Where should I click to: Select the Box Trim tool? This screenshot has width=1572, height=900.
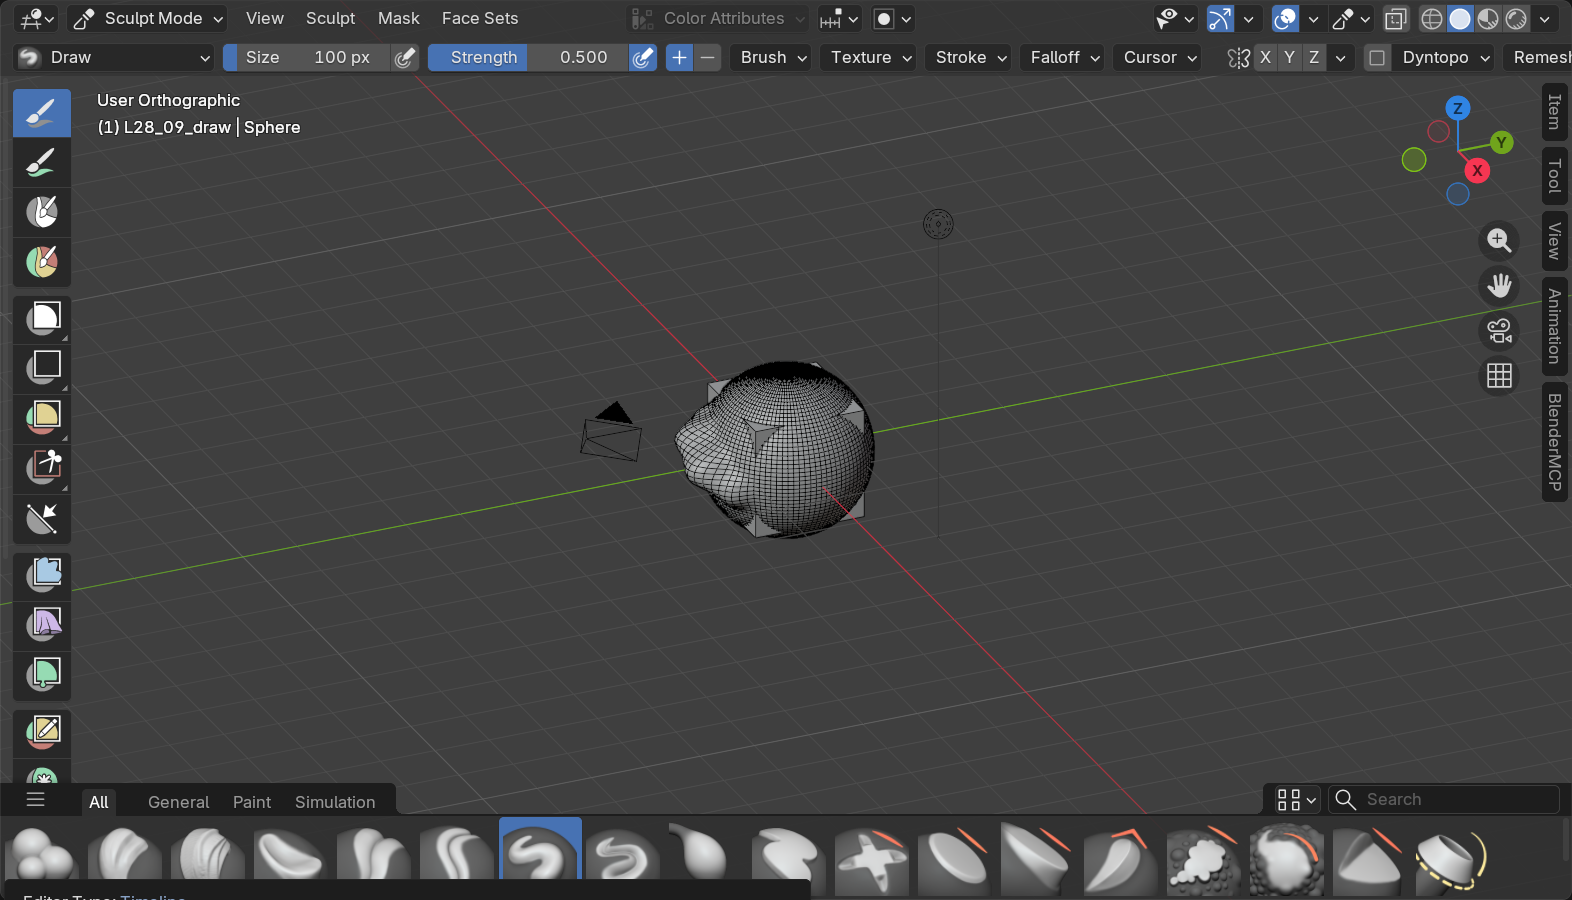point(42,468)
